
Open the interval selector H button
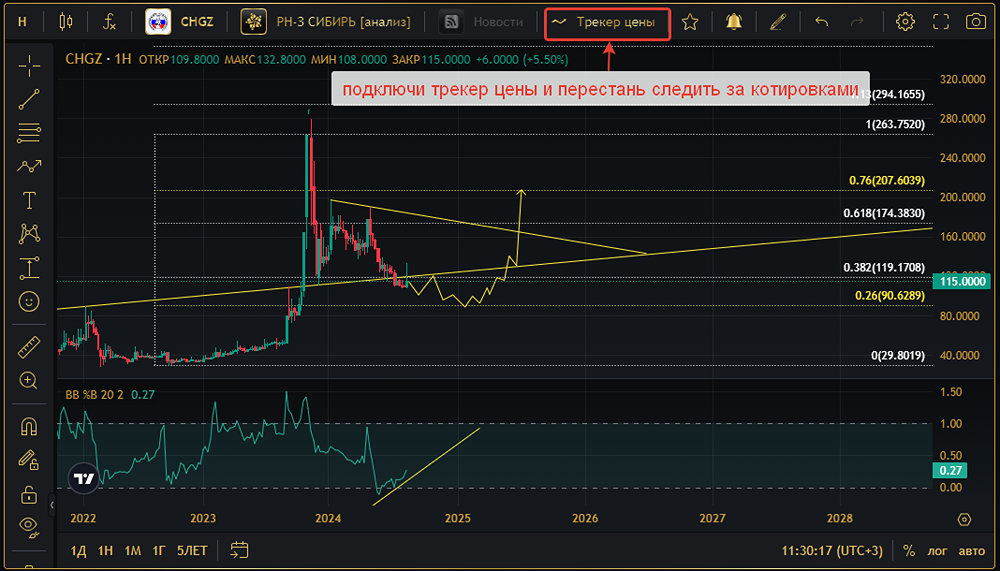[x=22, y=22]
